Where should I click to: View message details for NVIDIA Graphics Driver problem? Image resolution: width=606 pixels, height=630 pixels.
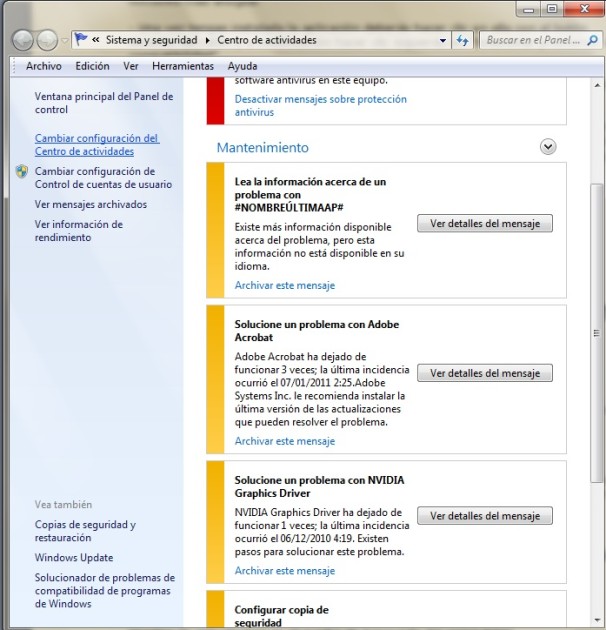485,515
